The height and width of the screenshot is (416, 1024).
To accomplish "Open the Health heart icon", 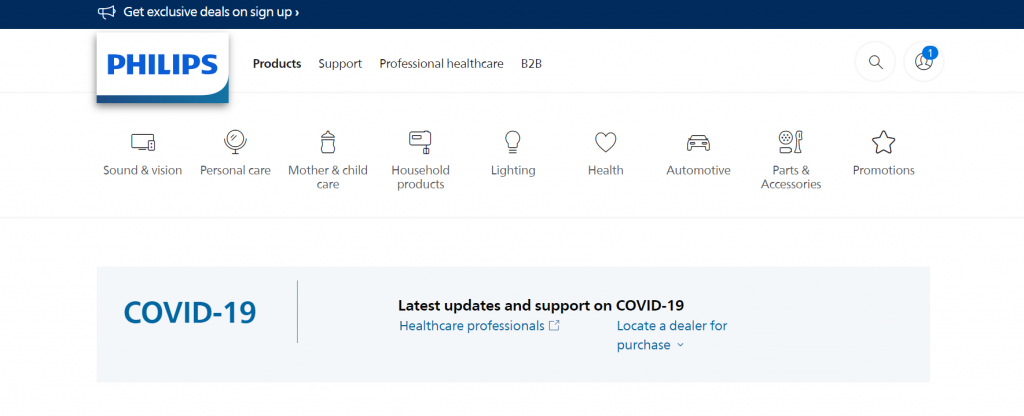I will (x=605, y=142).
